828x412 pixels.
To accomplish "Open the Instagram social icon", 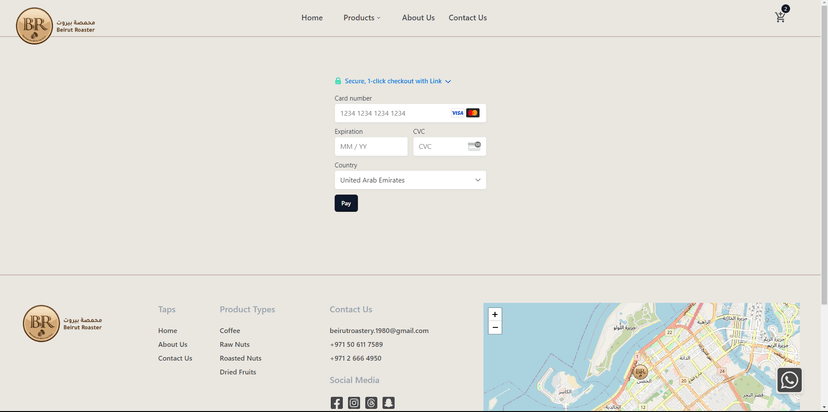I will [354, 403].
